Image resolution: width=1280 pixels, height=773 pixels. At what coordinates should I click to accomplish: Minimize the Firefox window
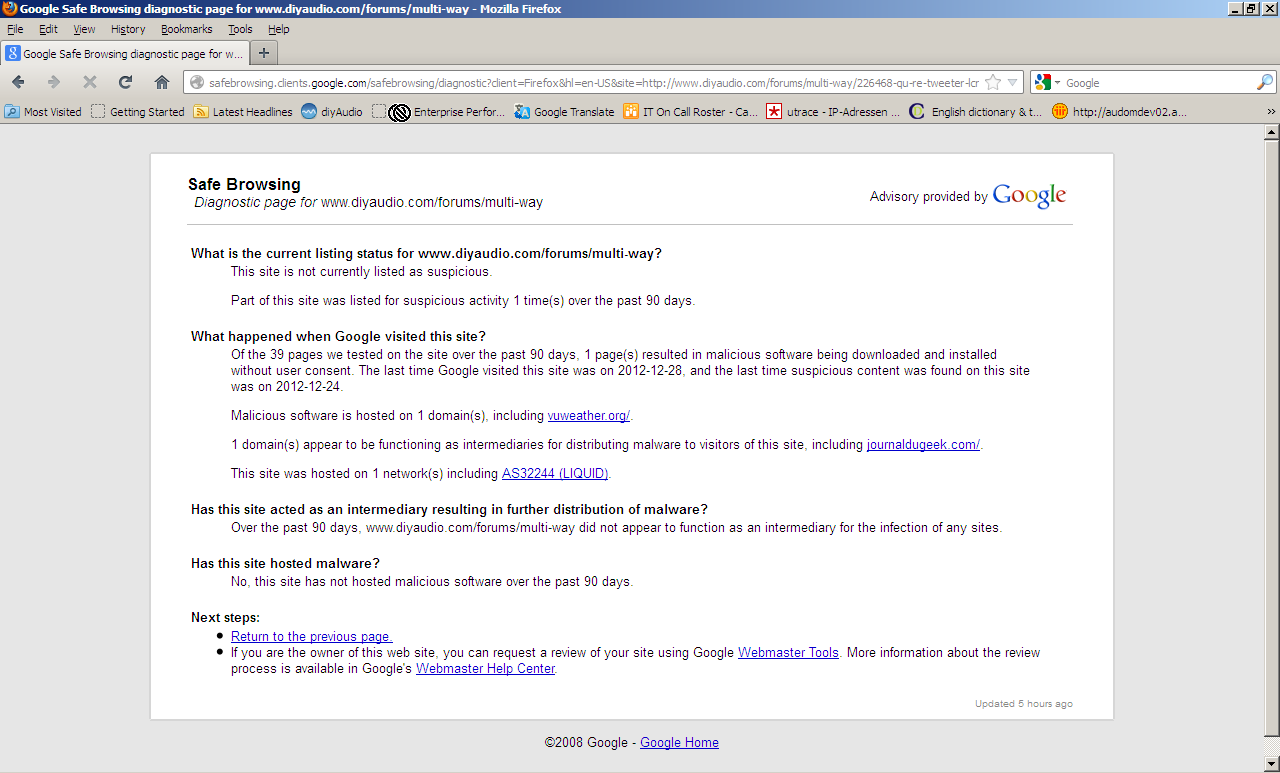pyautogui.click(x=1236, y=9)
